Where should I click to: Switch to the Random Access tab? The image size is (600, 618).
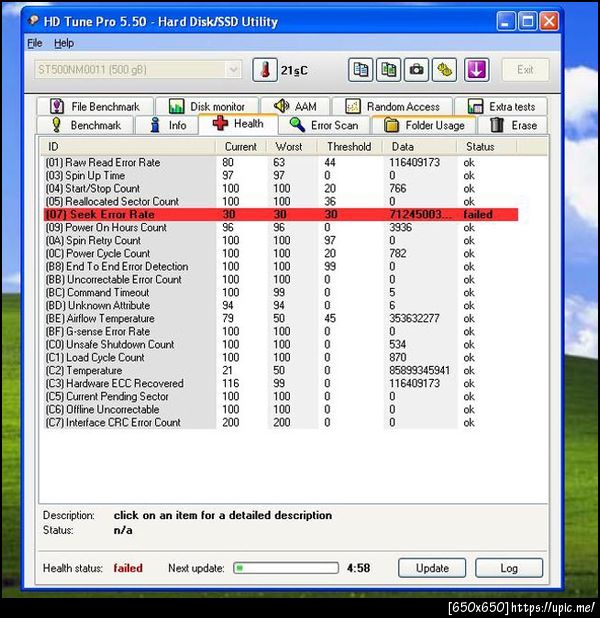[x=393, y=106]
